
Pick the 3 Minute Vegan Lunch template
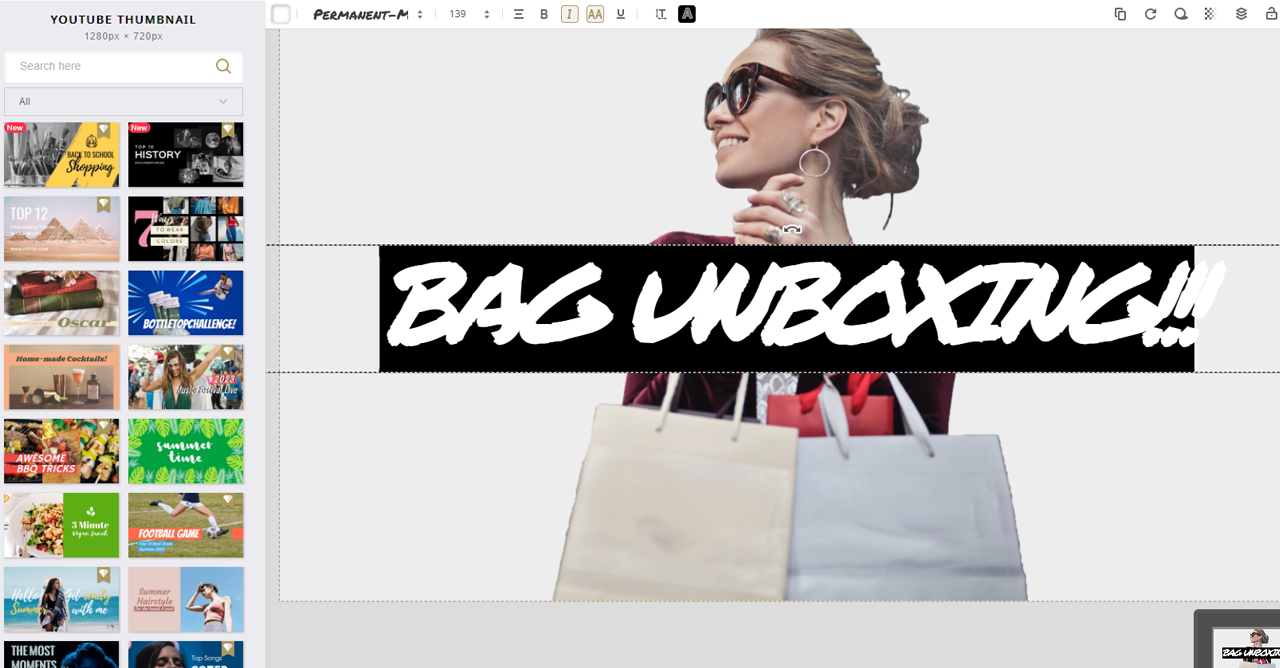[x=62, y=525]
